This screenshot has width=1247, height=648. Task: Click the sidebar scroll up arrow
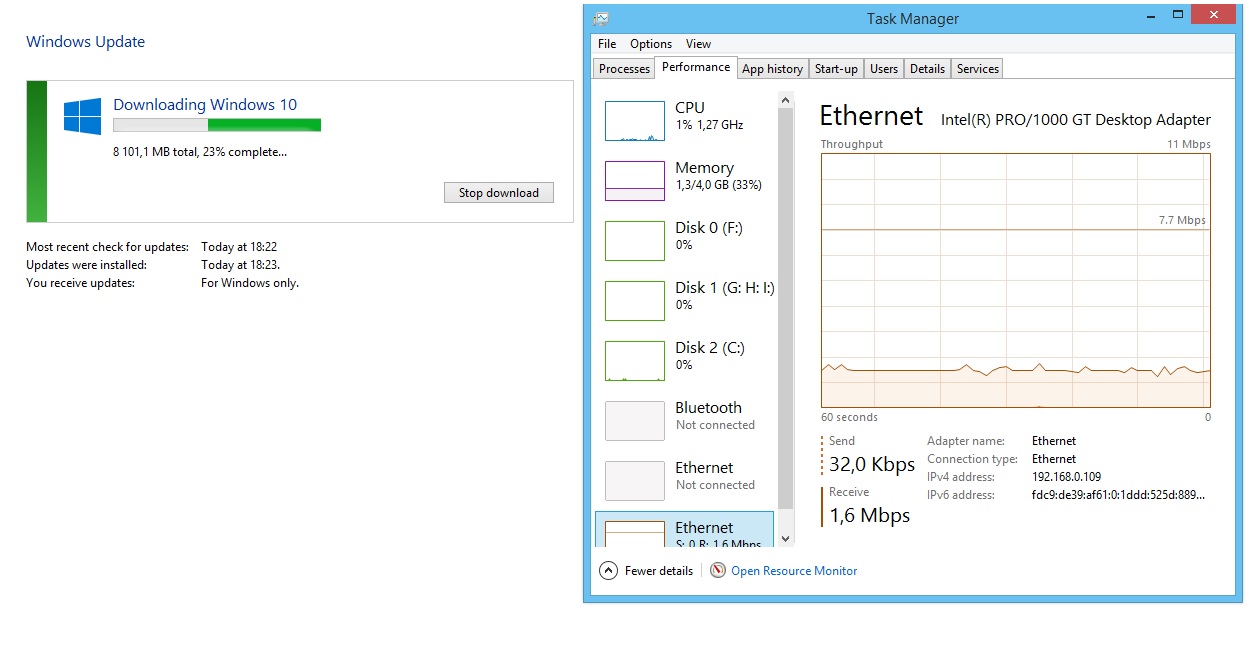pos(785,100)
